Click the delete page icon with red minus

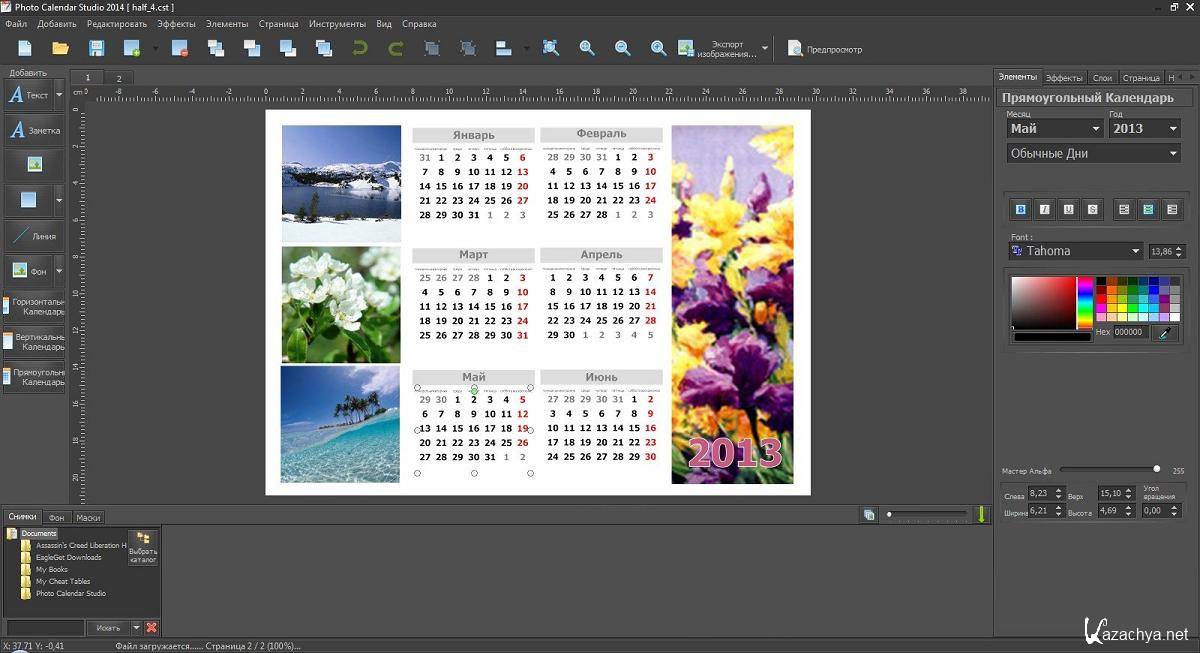[180, 48]
